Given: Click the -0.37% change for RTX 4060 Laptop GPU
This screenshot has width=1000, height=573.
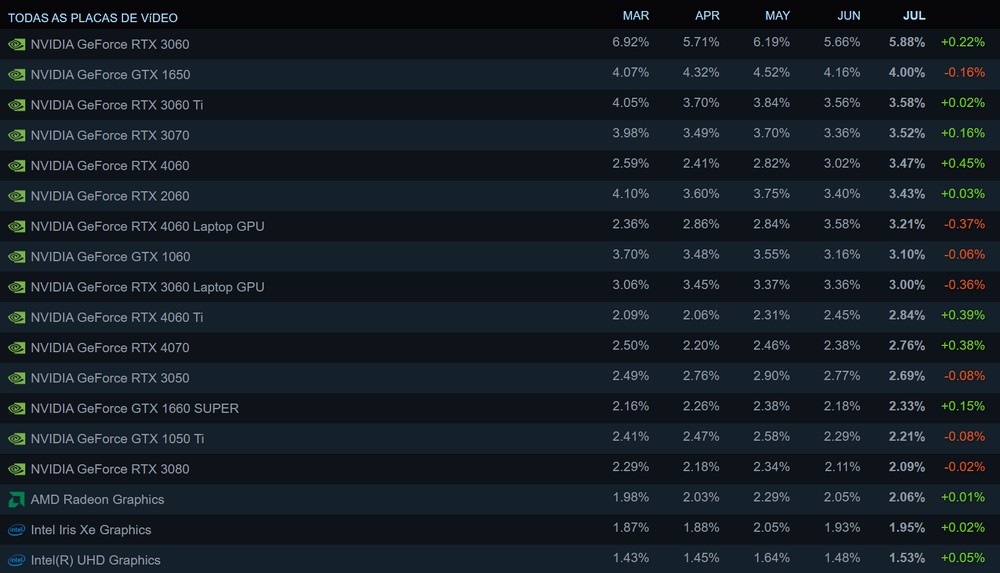Looking at the screenshot, I should (963, 226).
